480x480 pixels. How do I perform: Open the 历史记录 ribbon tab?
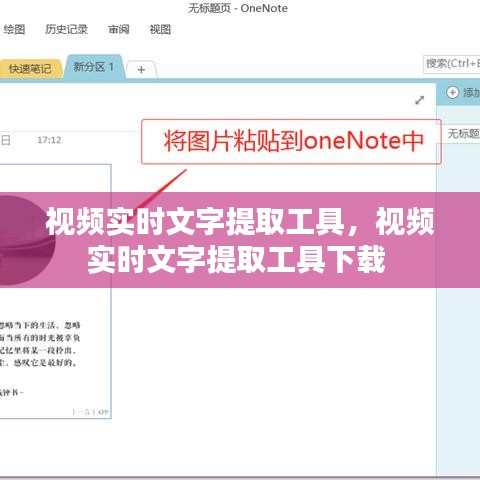66,29
